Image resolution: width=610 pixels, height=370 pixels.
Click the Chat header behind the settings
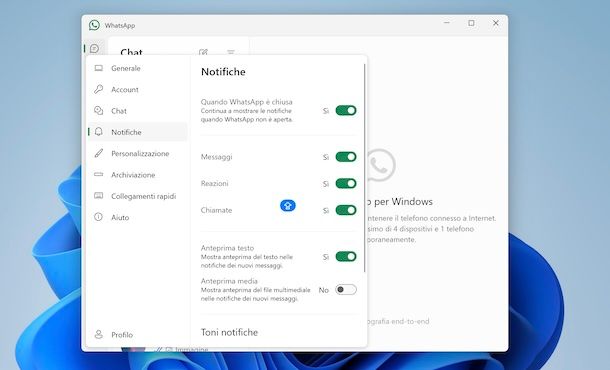coord(131,52)
